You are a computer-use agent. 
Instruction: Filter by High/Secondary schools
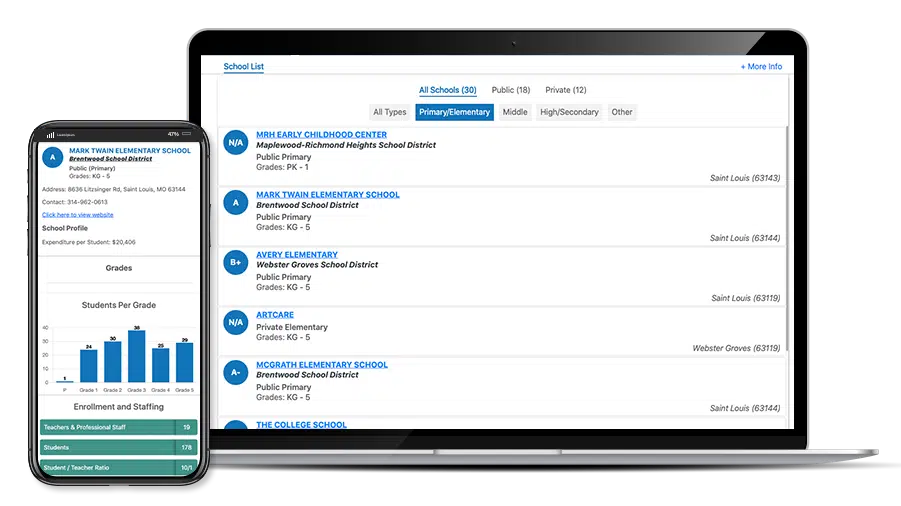pos(569,112)
